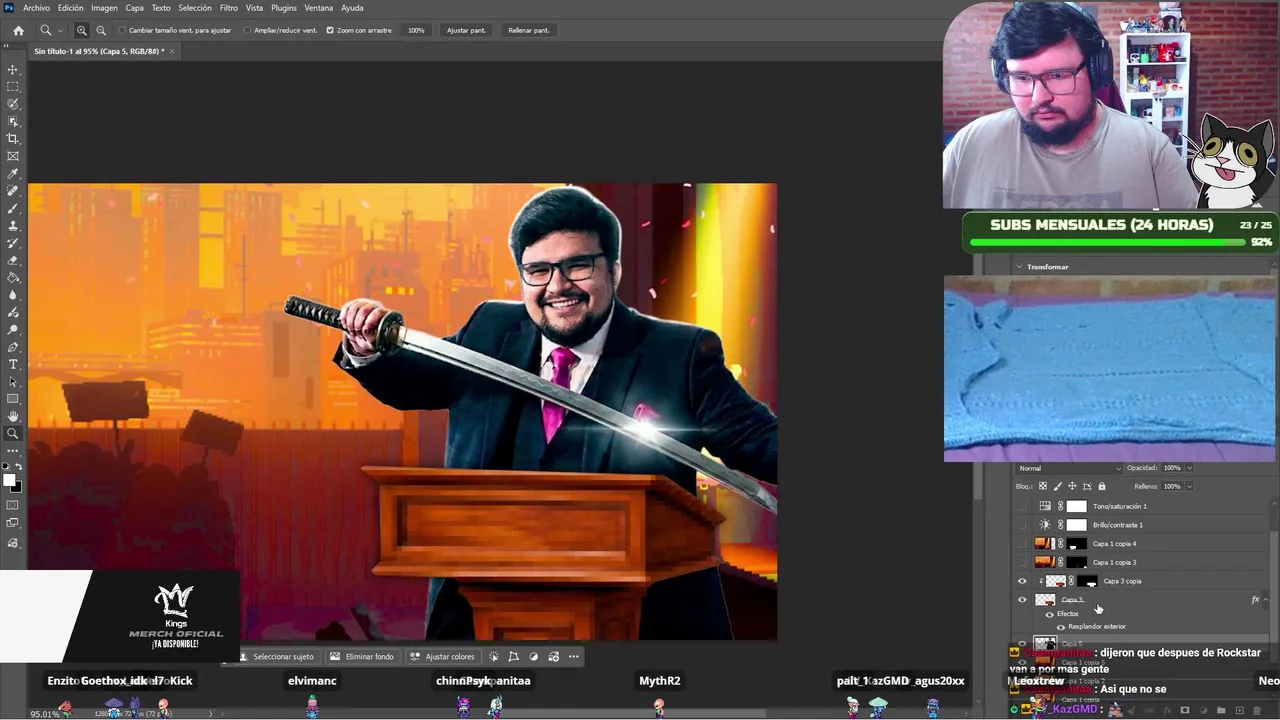Select the Eraser tool
1280x720 pixels.
[x=13, y=260]
